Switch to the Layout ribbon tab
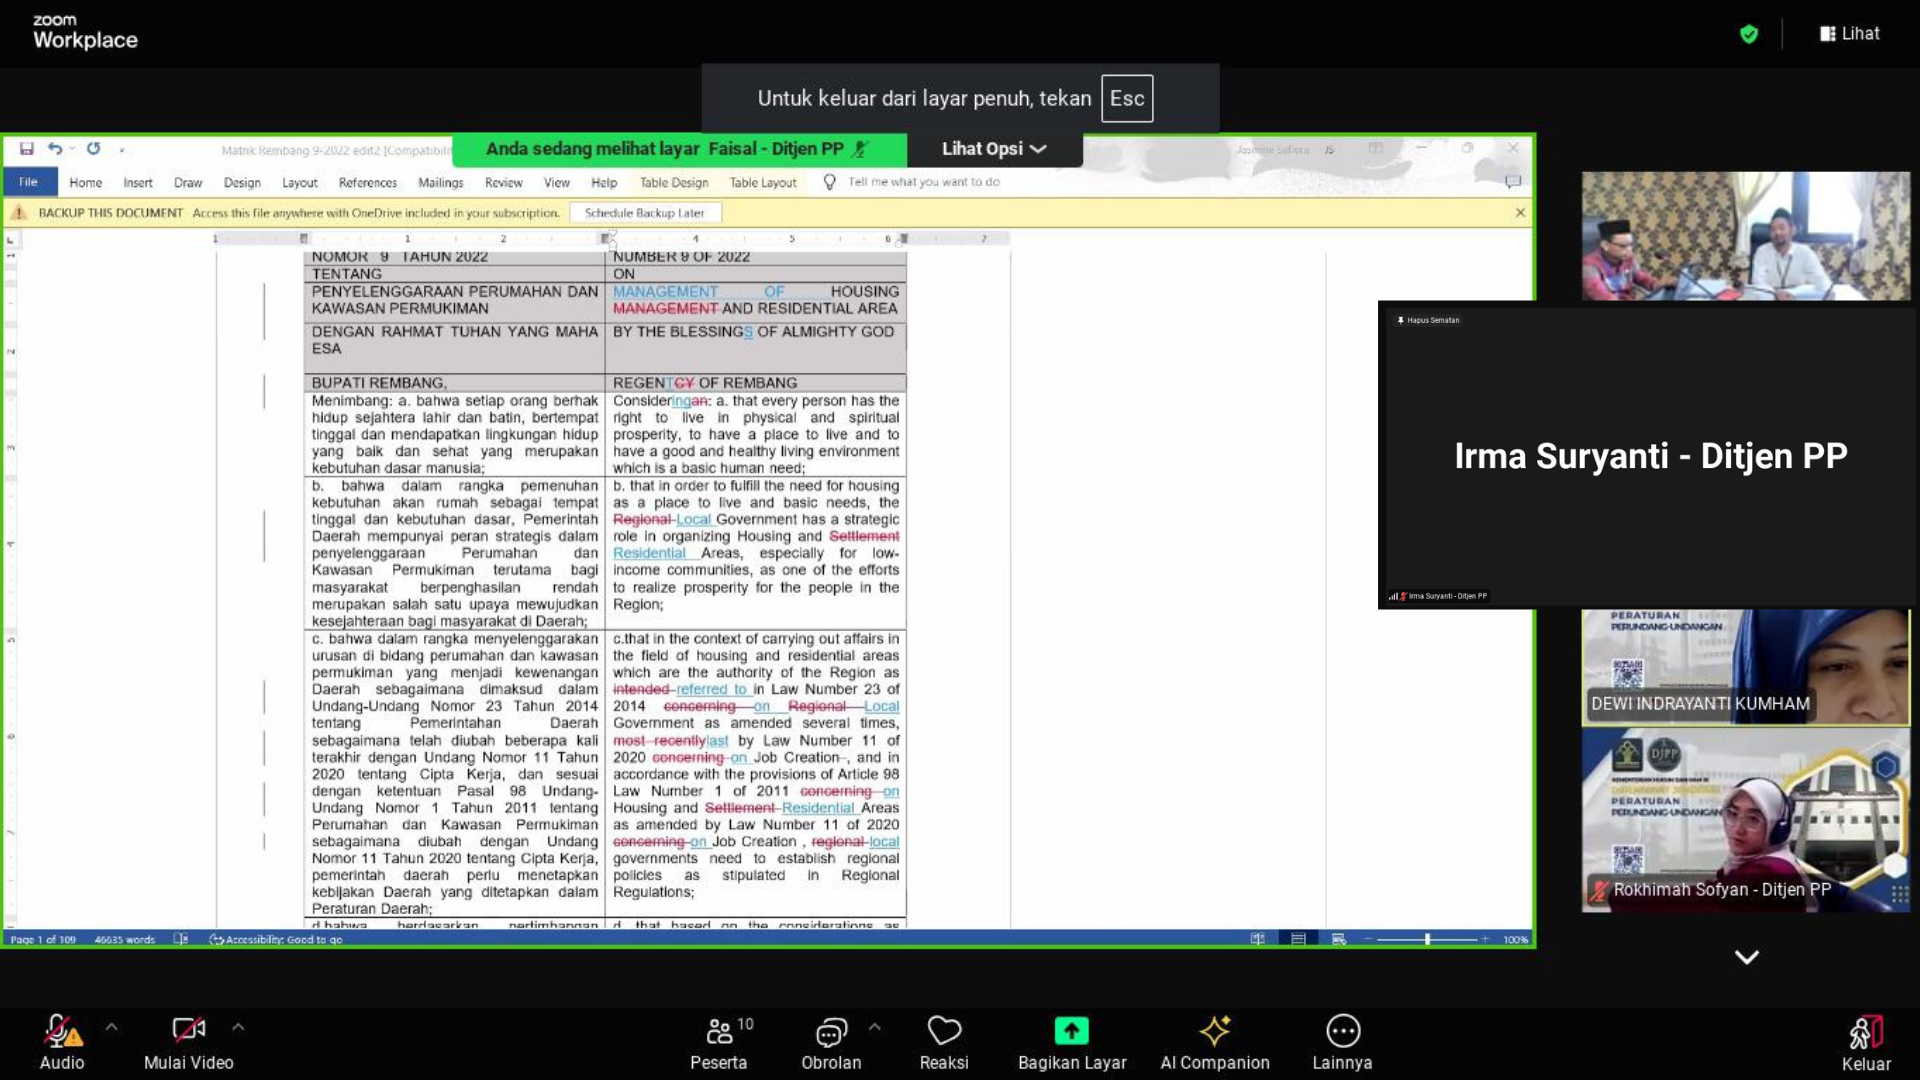The height and width of the screenshot is (1080, 1920). [x=299, y=183]
